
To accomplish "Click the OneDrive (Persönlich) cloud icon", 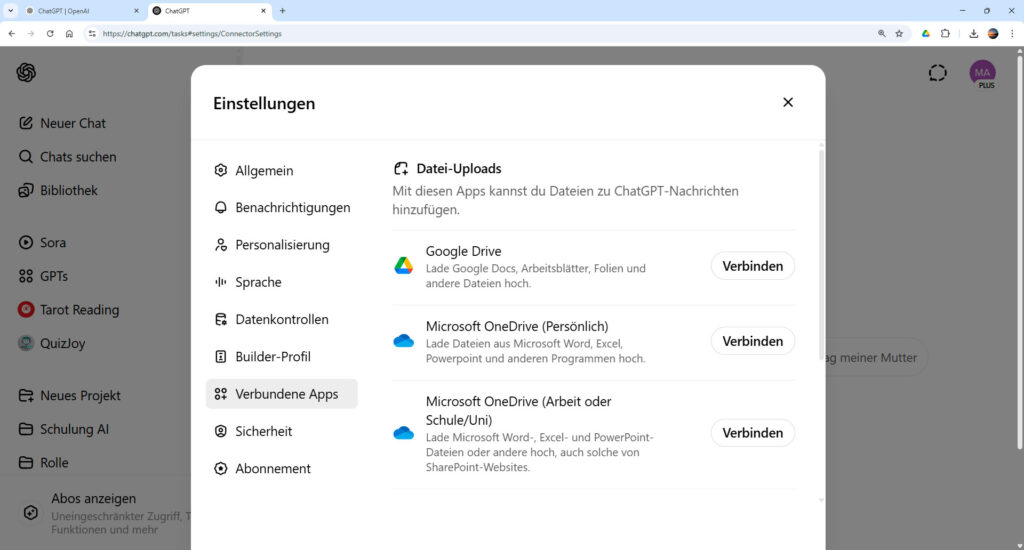I will (404, 340).
